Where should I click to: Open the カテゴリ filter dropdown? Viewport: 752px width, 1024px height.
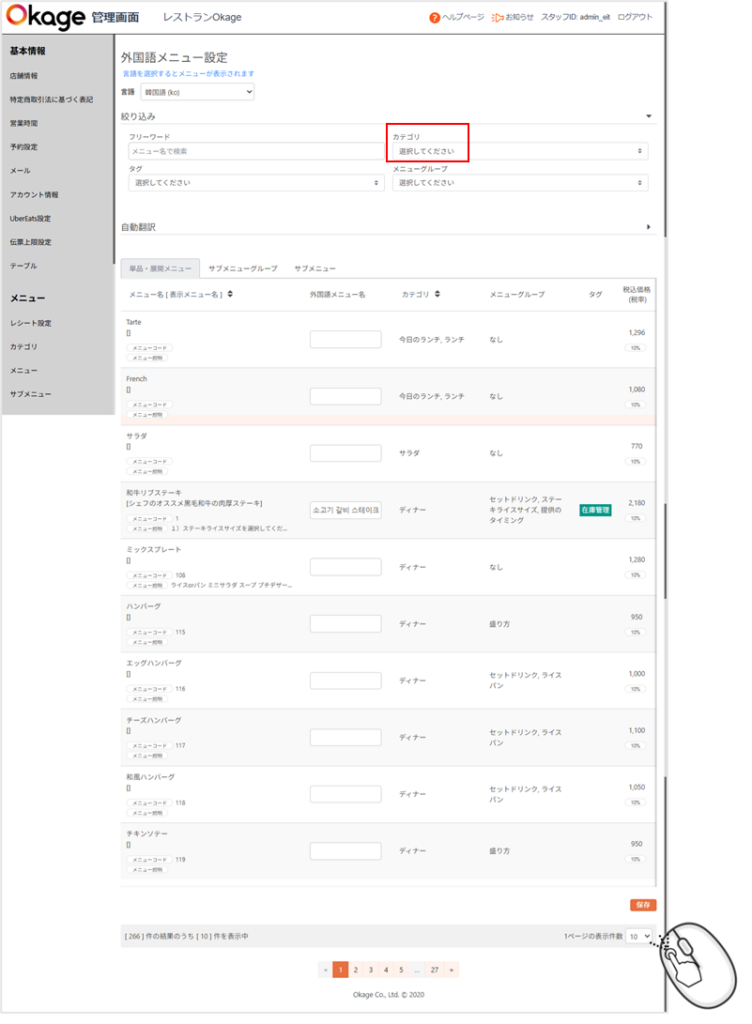click(519, 151)
